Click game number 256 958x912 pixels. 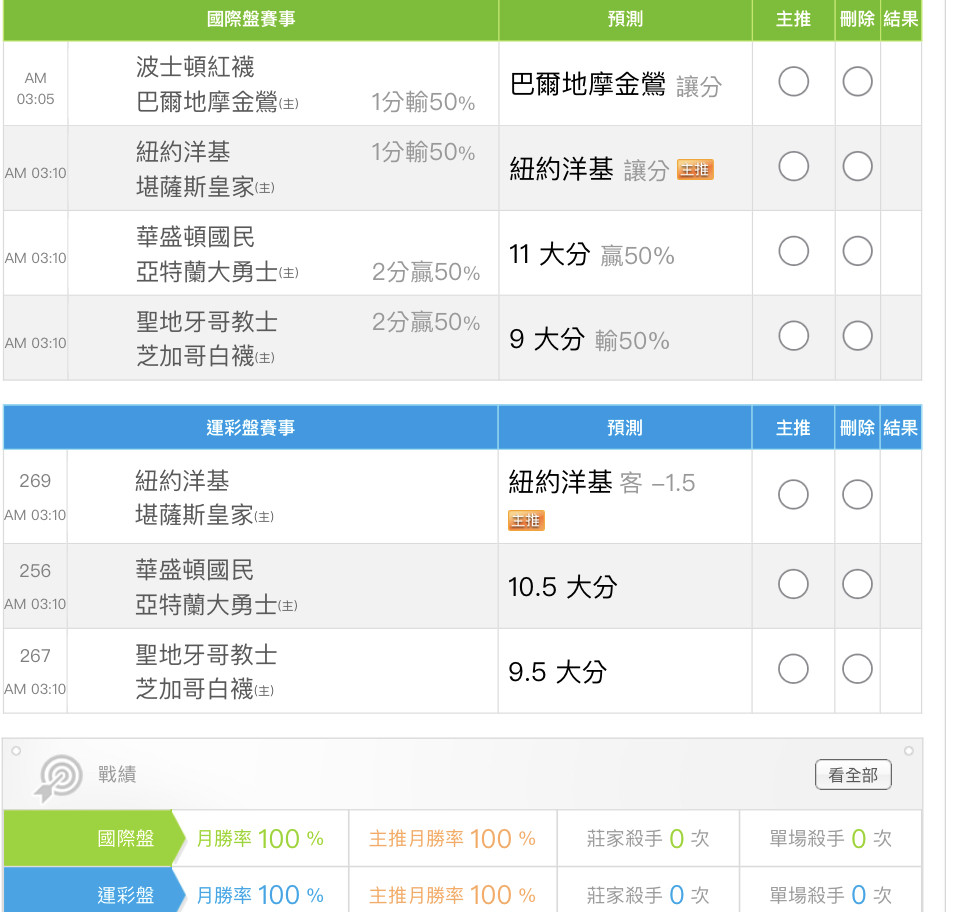pyautogui.click(x=35, y=571)
